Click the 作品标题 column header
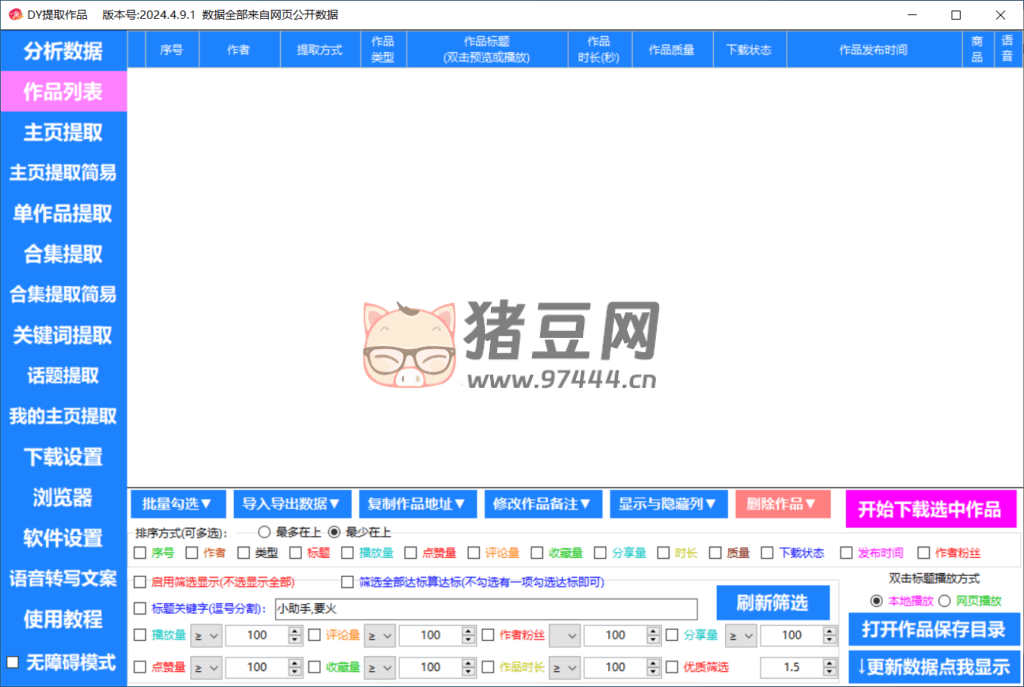The image size is (1024, 687). click(x=487, y=50)
